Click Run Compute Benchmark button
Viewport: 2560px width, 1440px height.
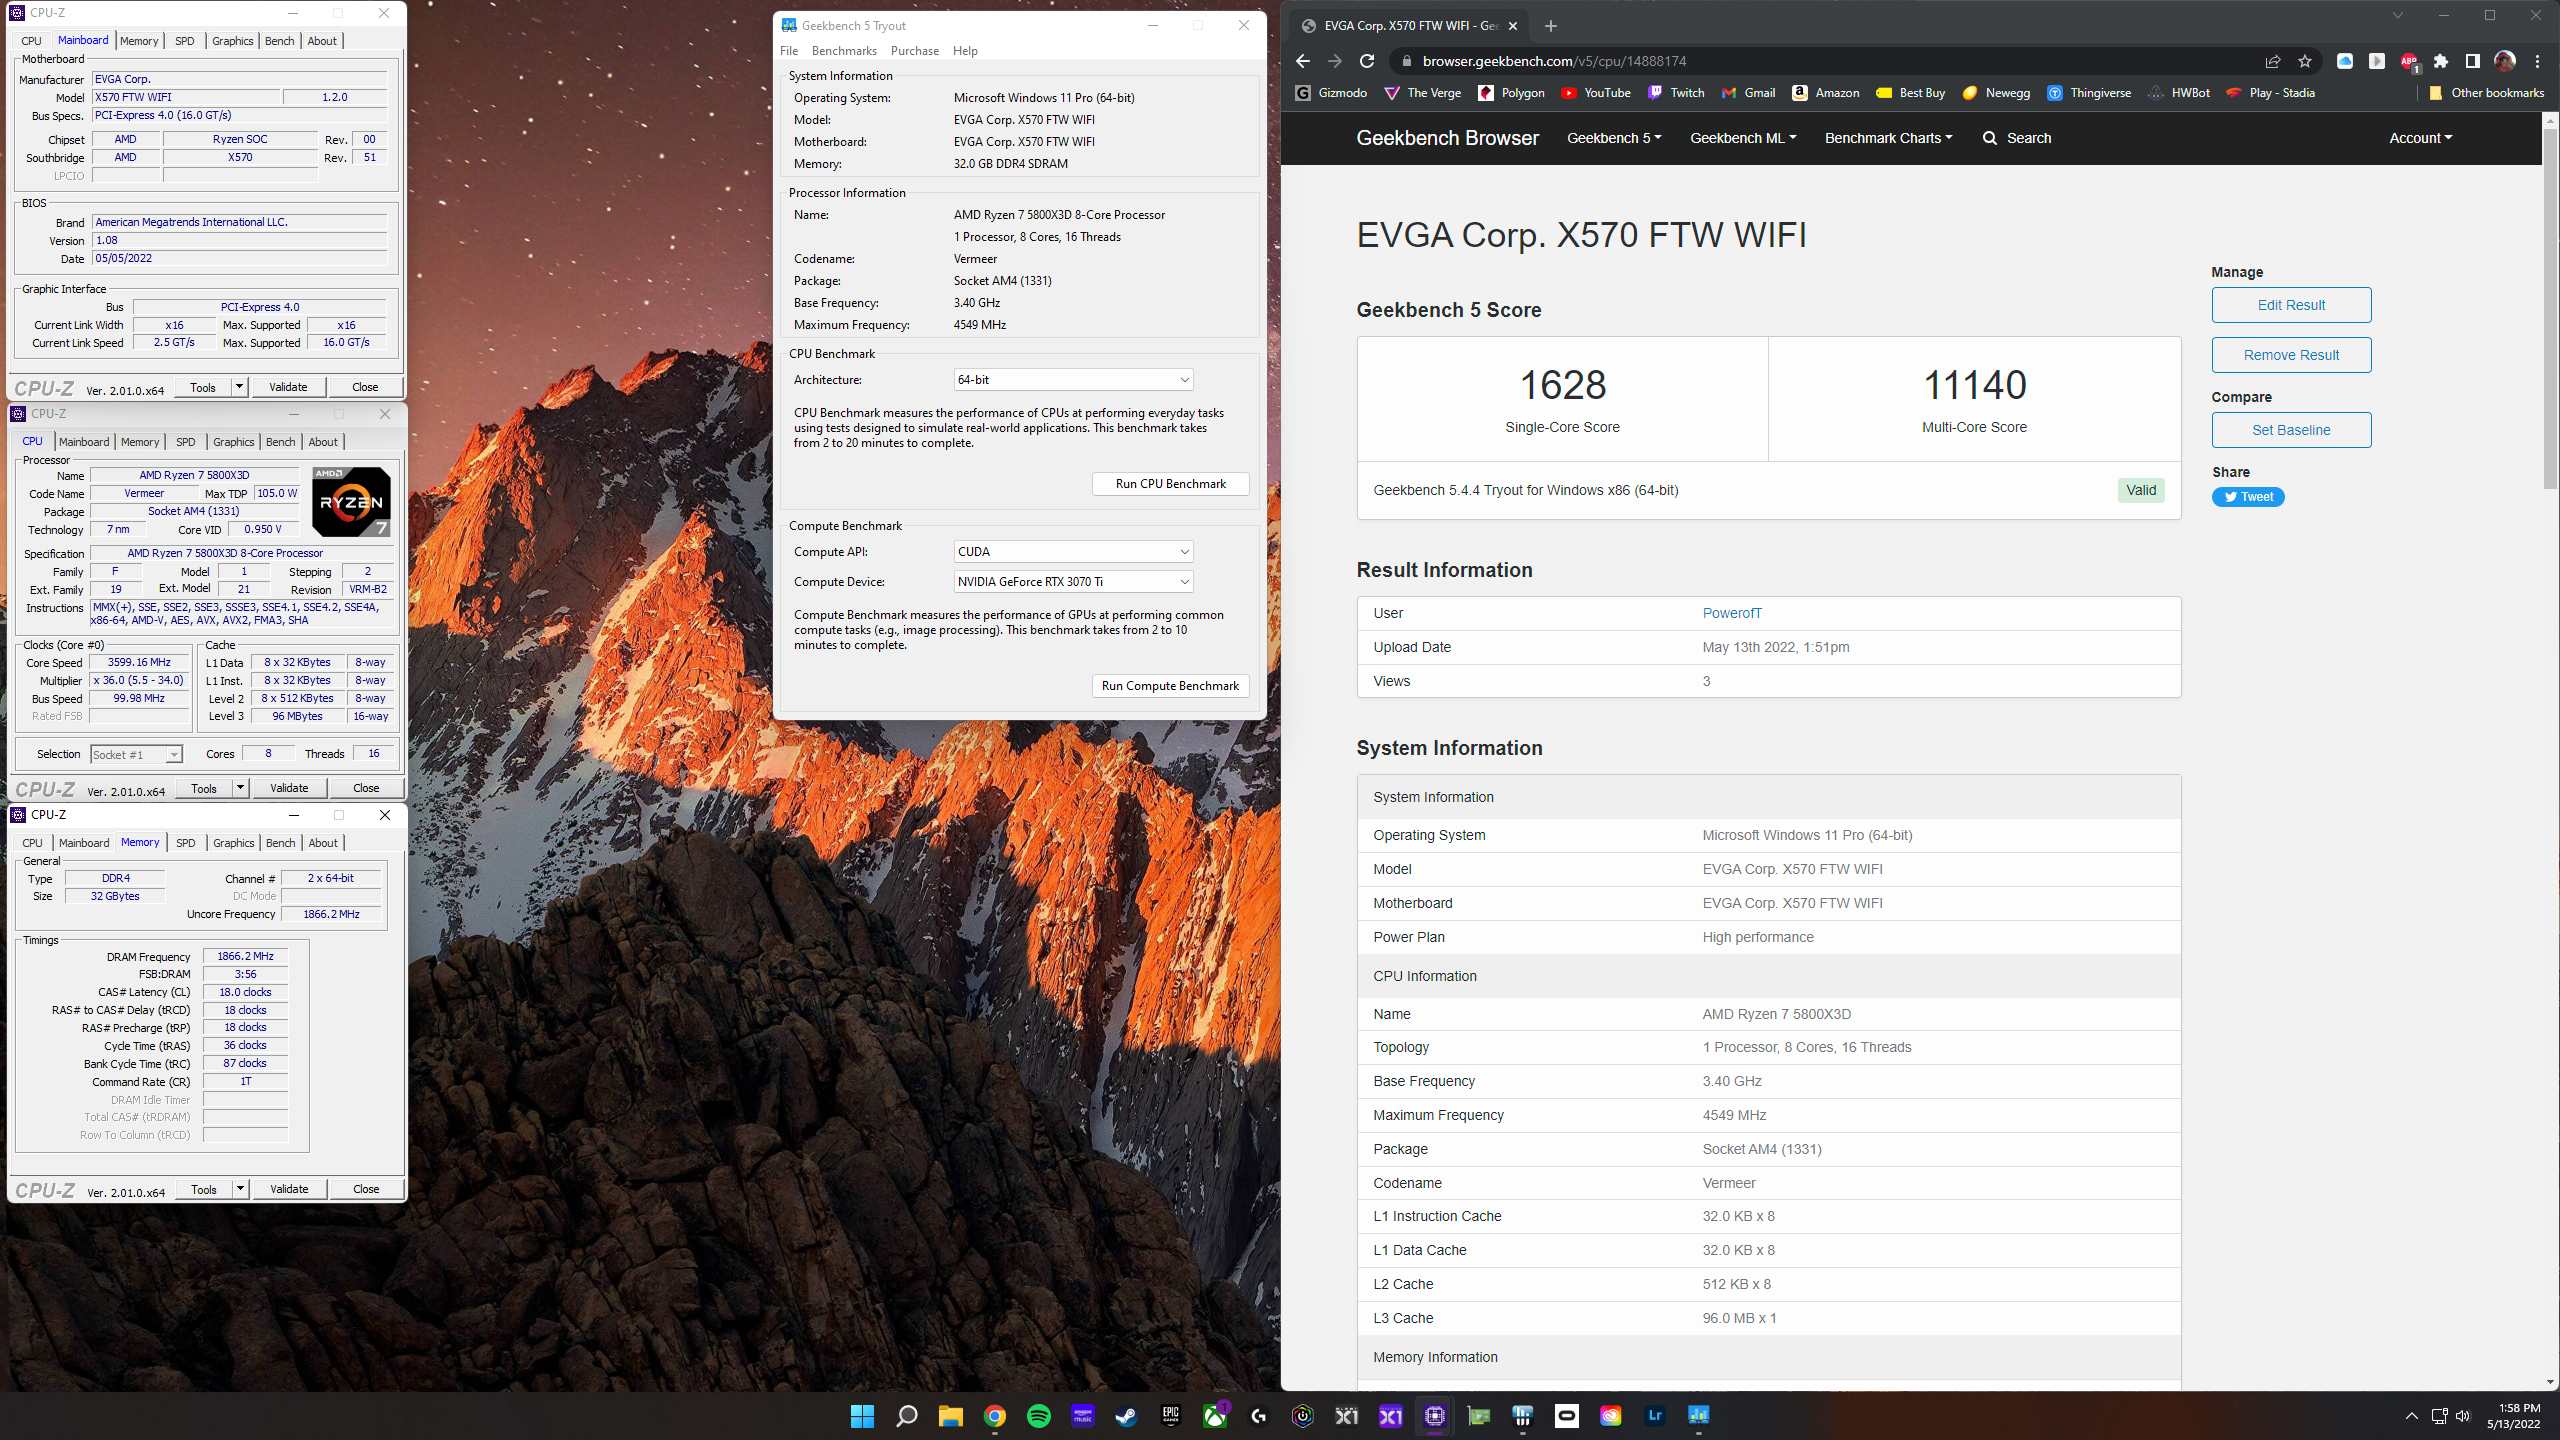tap(1170, 686)
